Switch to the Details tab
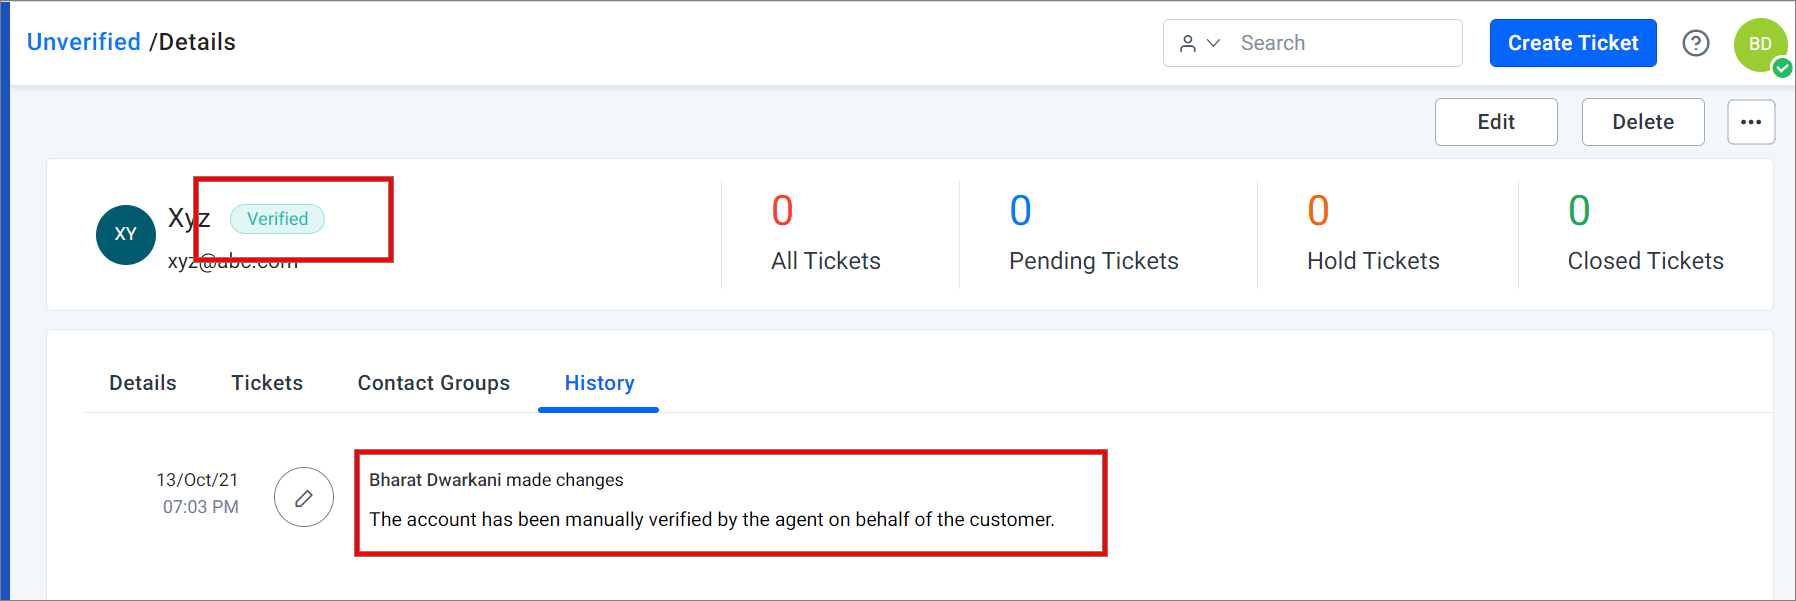Viewport: 1796px width, 601px height. tap(143, 383)
